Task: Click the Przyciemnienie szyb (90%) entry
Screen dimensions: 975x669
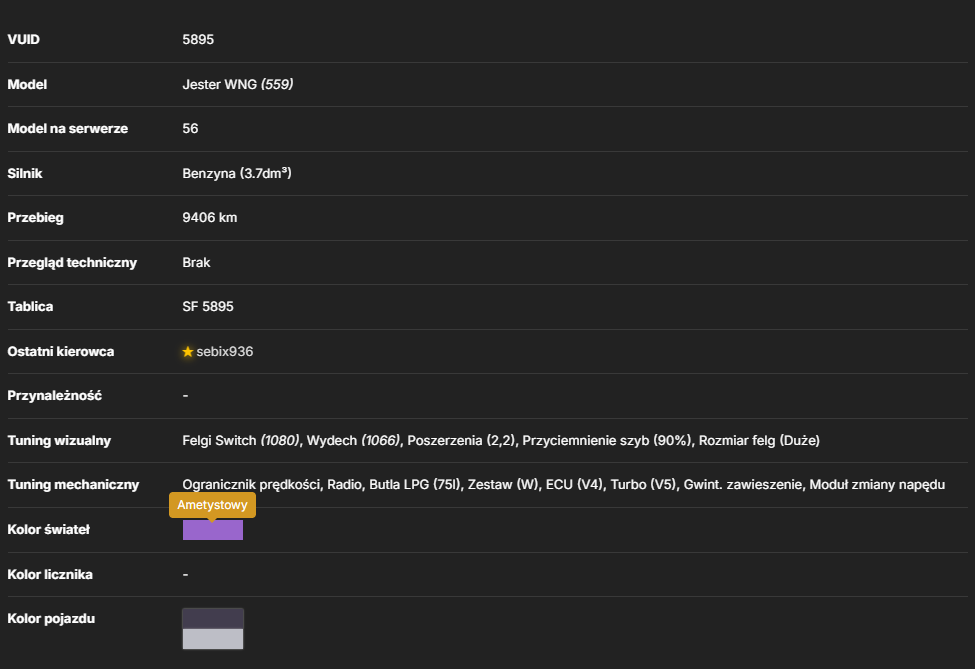Action: click(x=606, y=441)
